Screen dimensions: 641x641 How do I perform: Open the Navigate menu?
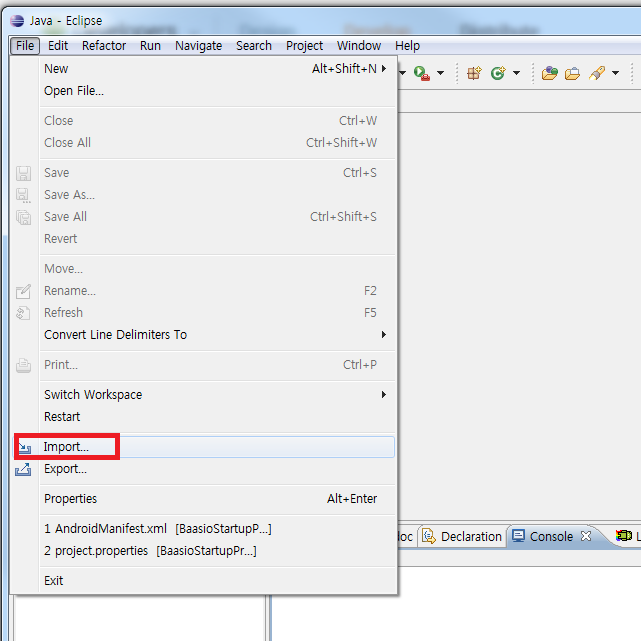[199, 45]
